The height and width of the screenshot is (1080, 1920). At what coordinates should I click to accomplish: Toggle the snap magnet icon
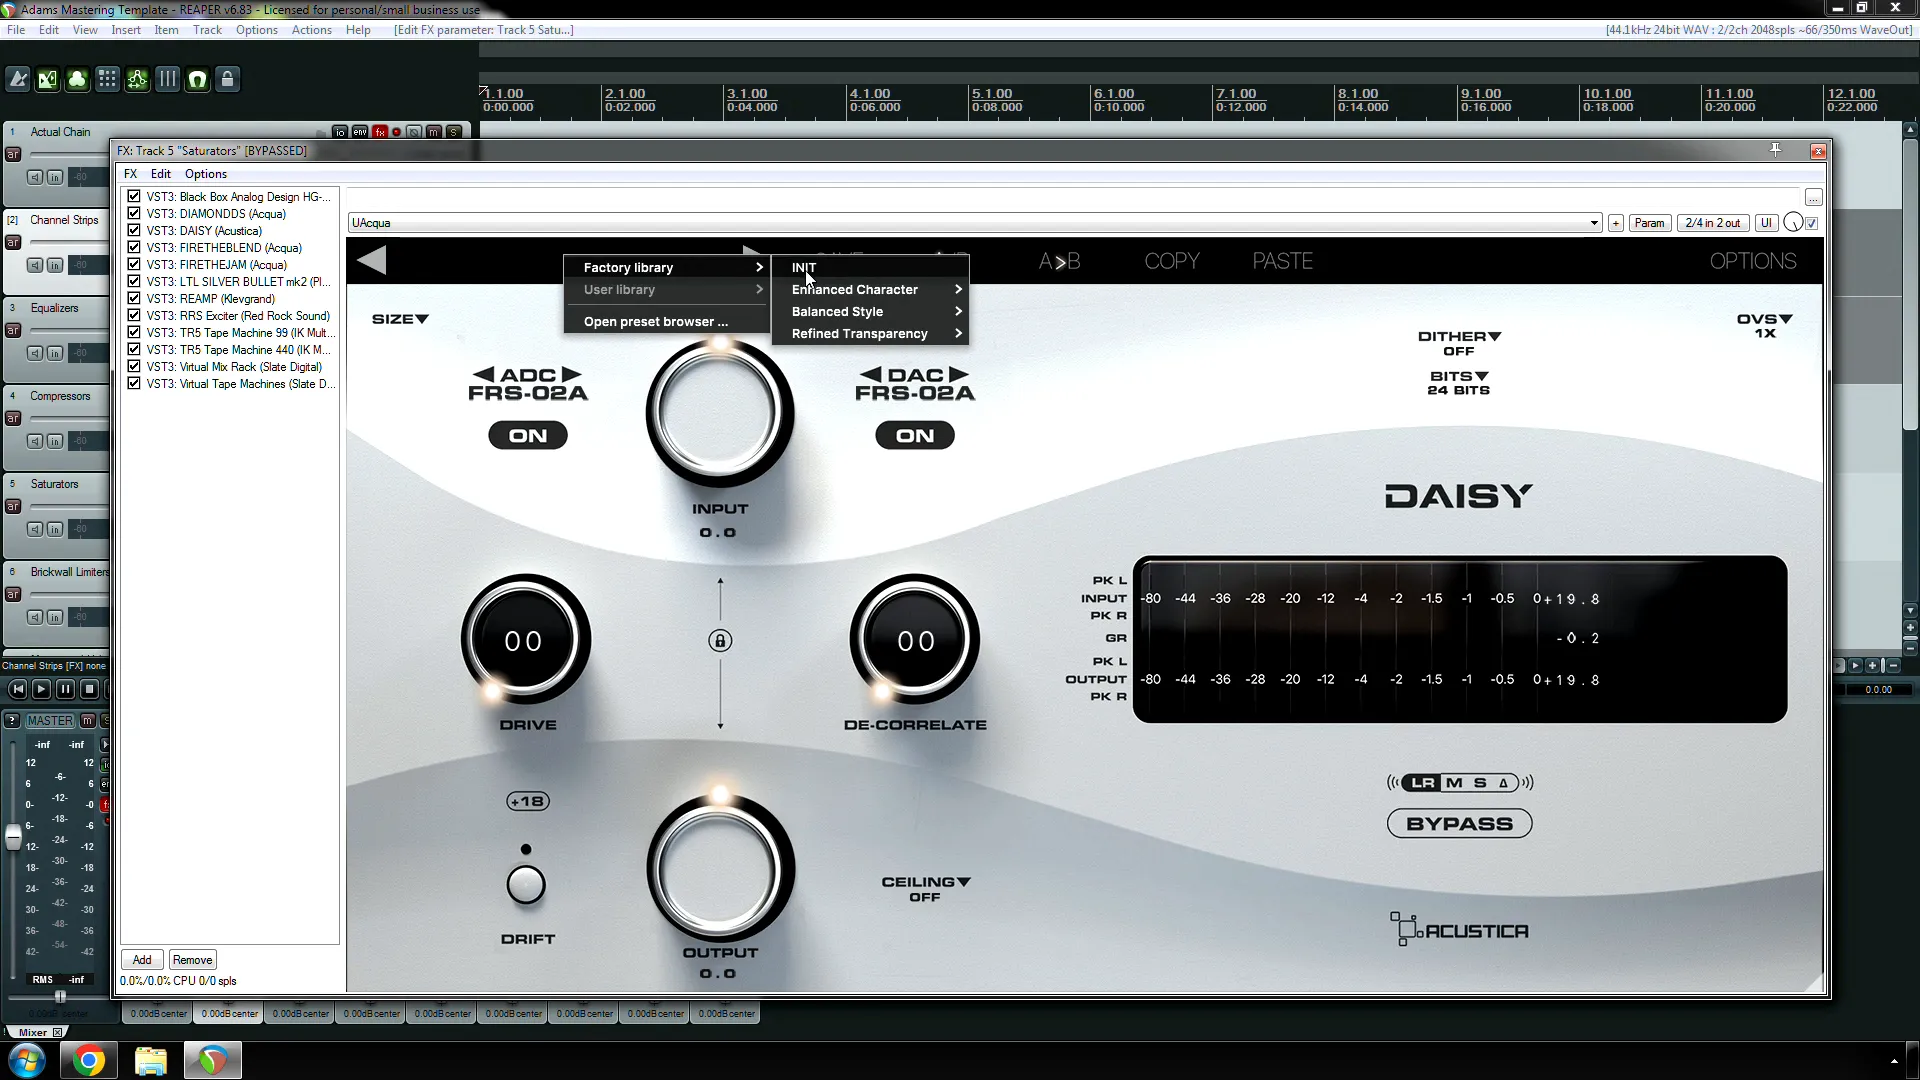click(x=198, y=79)
